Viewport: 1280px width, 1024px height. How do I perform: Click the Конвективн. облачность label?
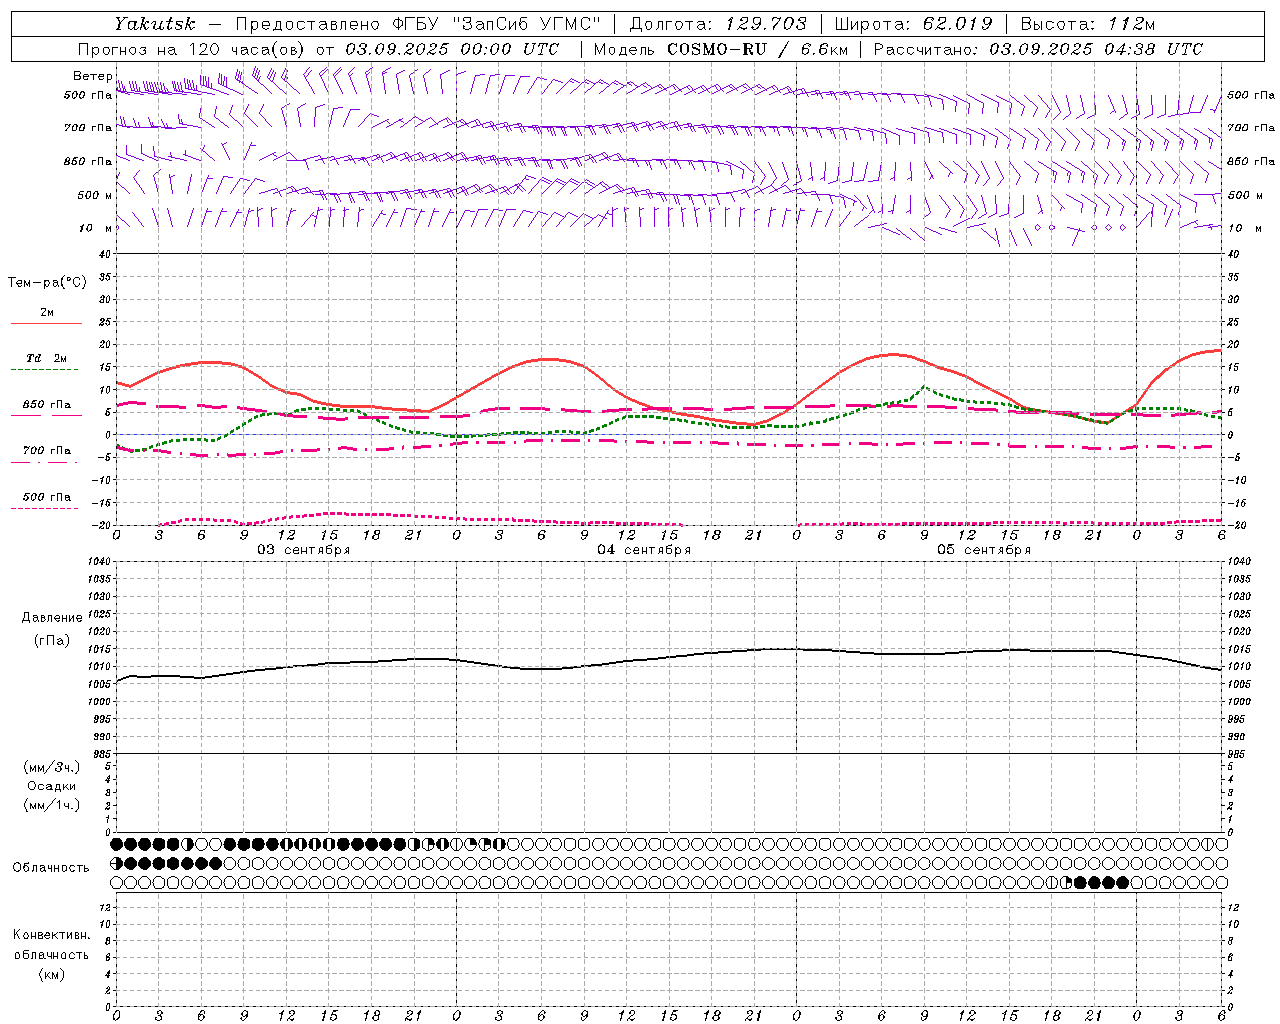coord(51,945)
